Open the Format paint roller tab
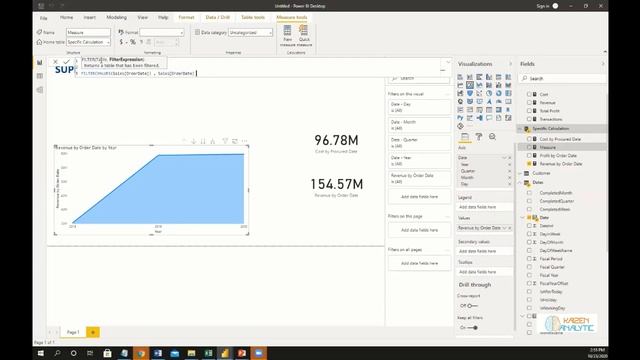This screenshot has width=640, height=360. click(x=478, y=137)
